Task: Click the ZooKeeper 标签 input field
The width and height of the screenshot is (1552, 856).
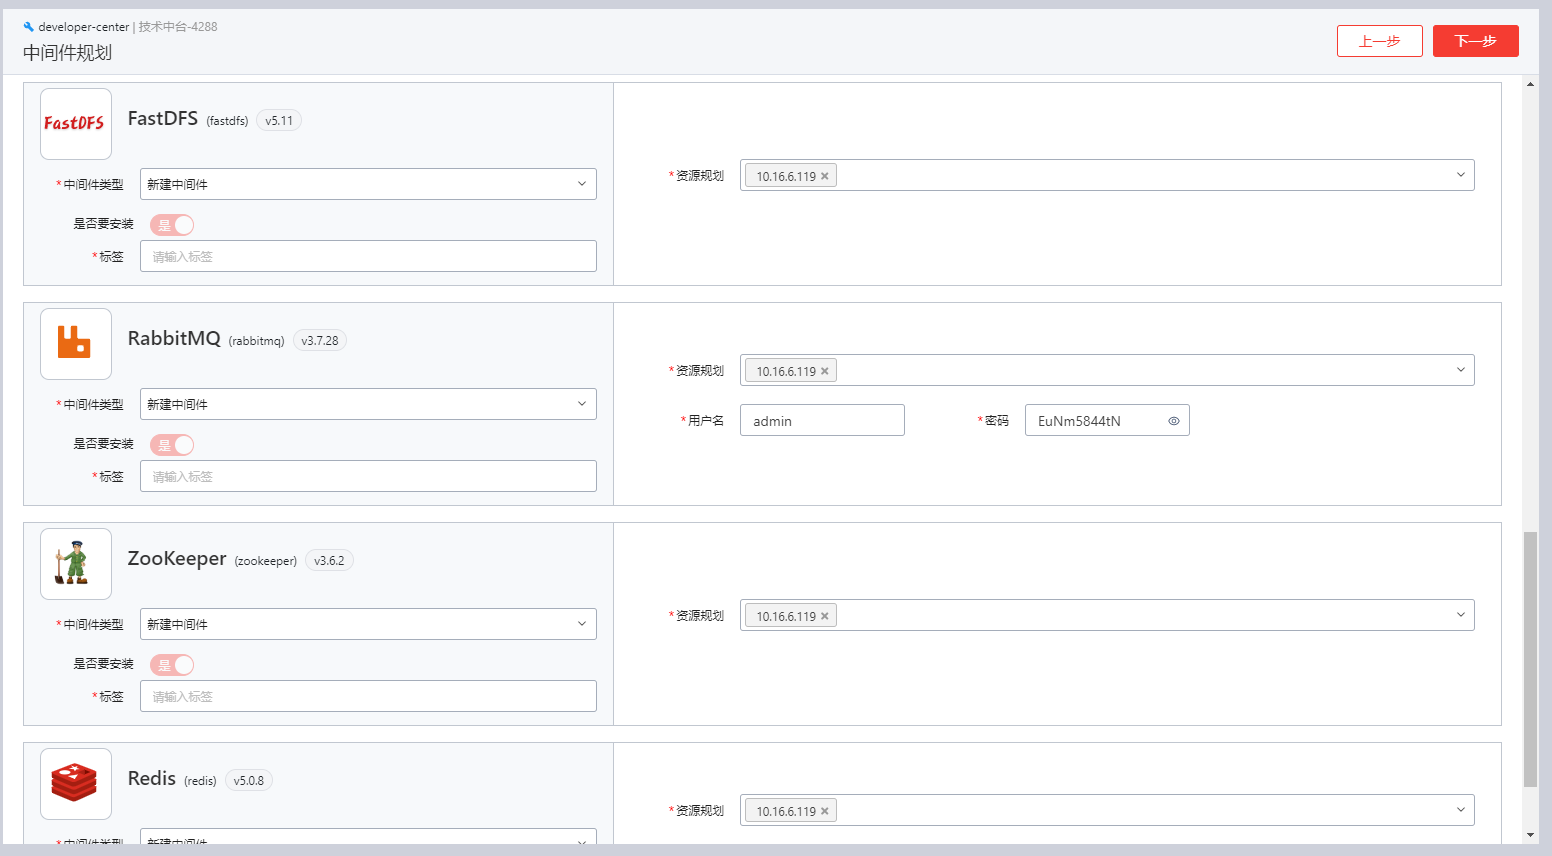Action: coord(368,696)
